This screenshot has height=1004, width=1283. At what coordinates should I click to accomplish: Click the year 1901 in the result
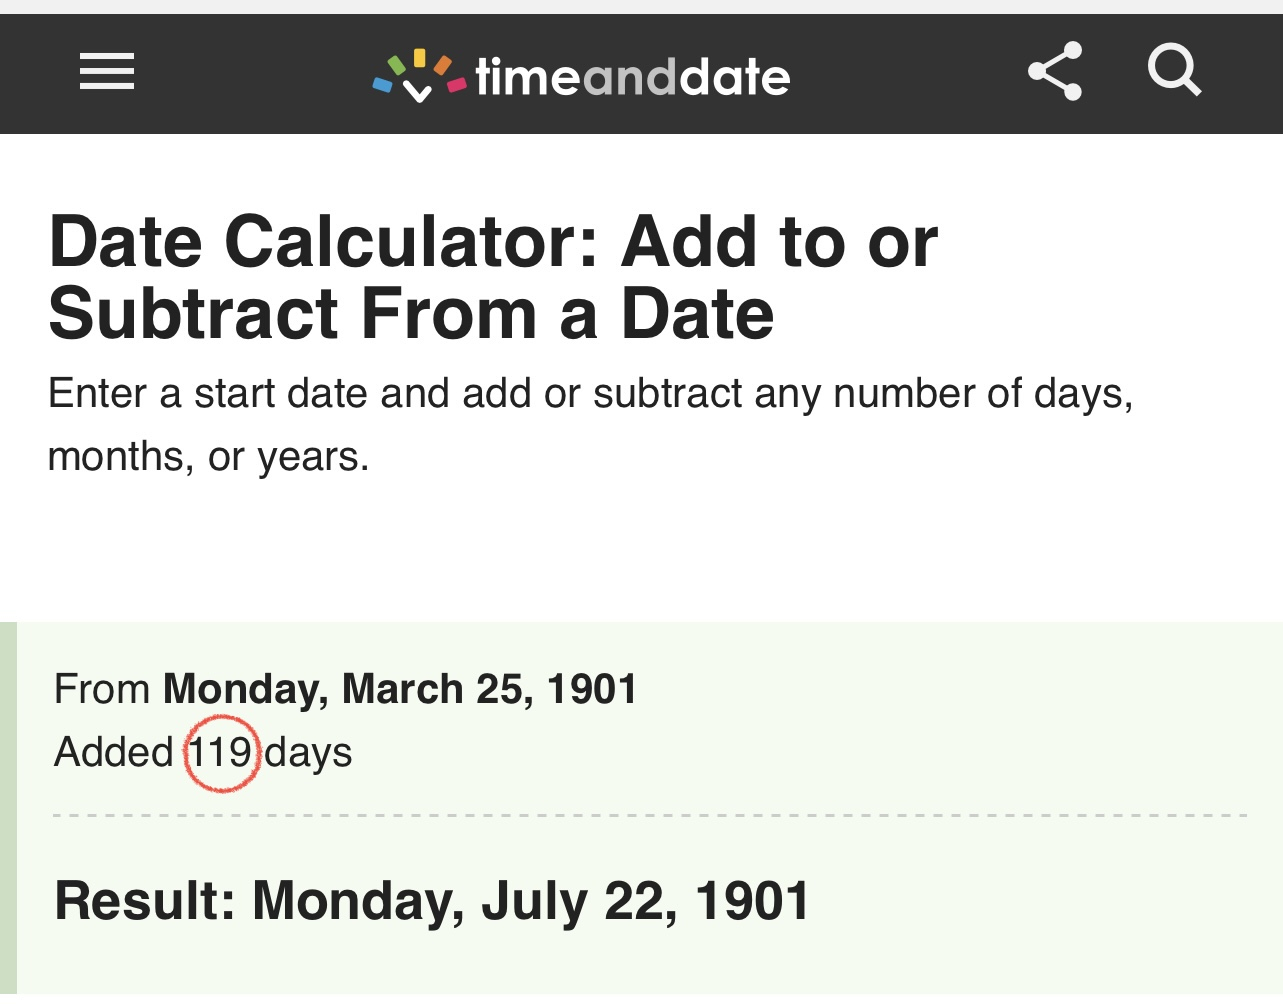click(751, 901)
